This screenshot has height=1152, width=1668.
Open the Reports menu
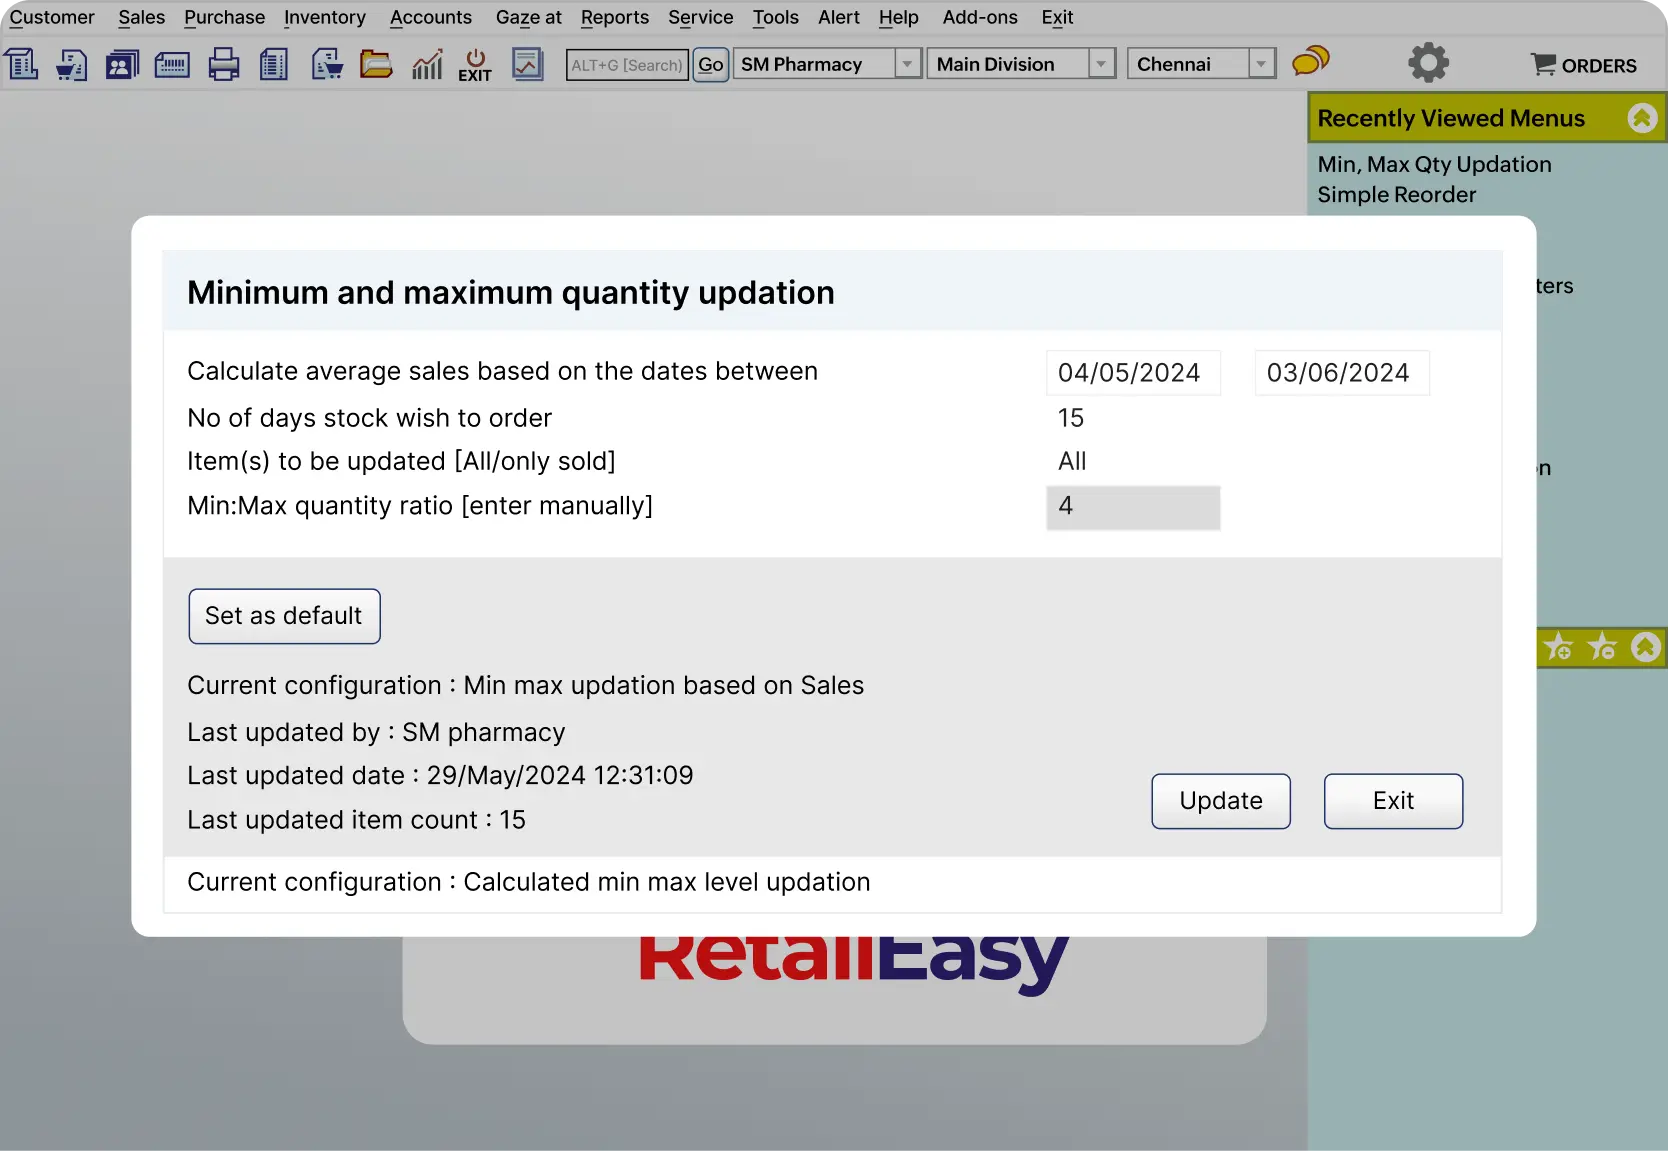coord(614,17)
